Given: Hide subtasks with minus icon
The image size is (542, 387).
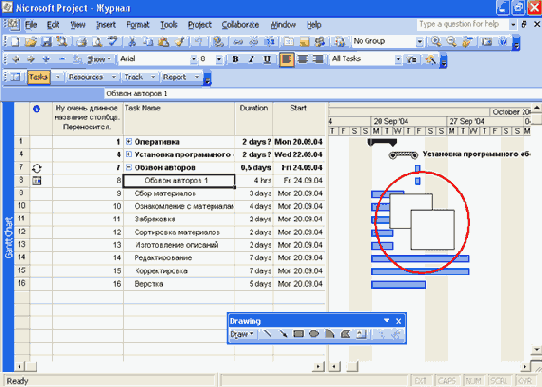Looking at the screenshot, I should tap(62, 59).
